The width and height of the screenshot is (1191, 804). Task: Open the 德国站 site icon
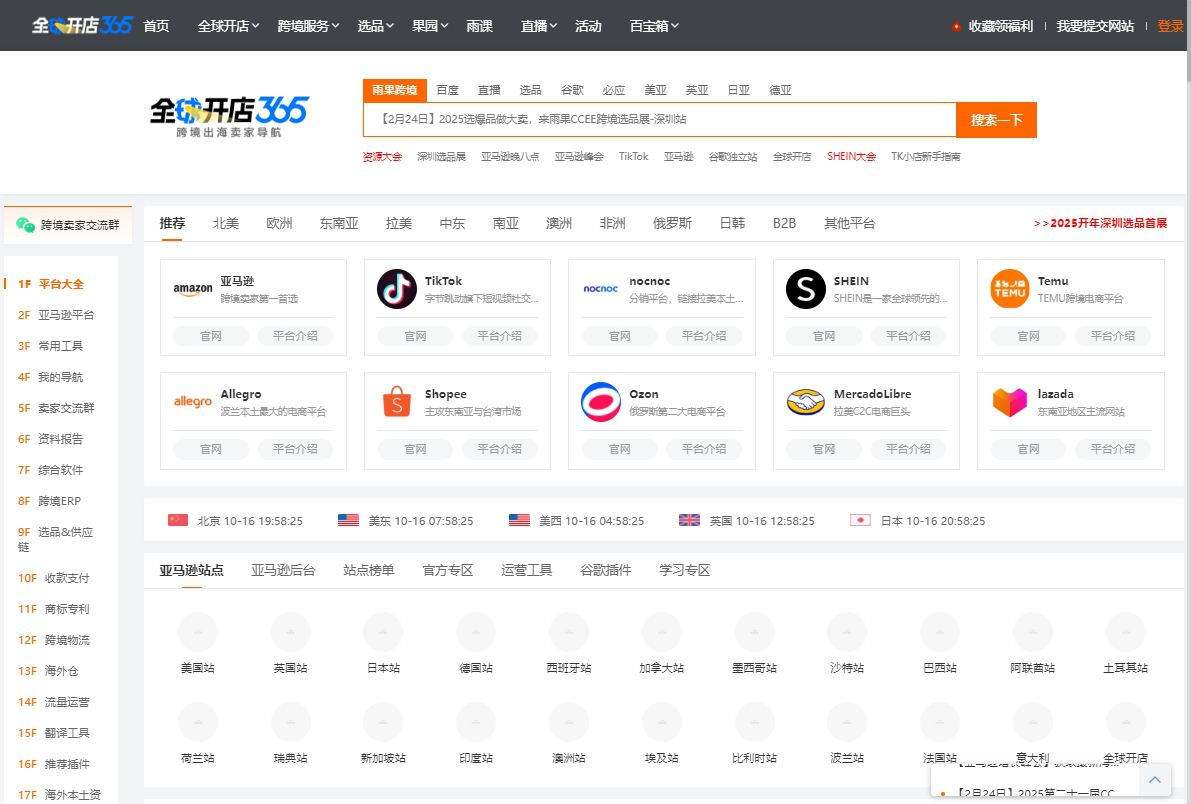click(475, 631)
